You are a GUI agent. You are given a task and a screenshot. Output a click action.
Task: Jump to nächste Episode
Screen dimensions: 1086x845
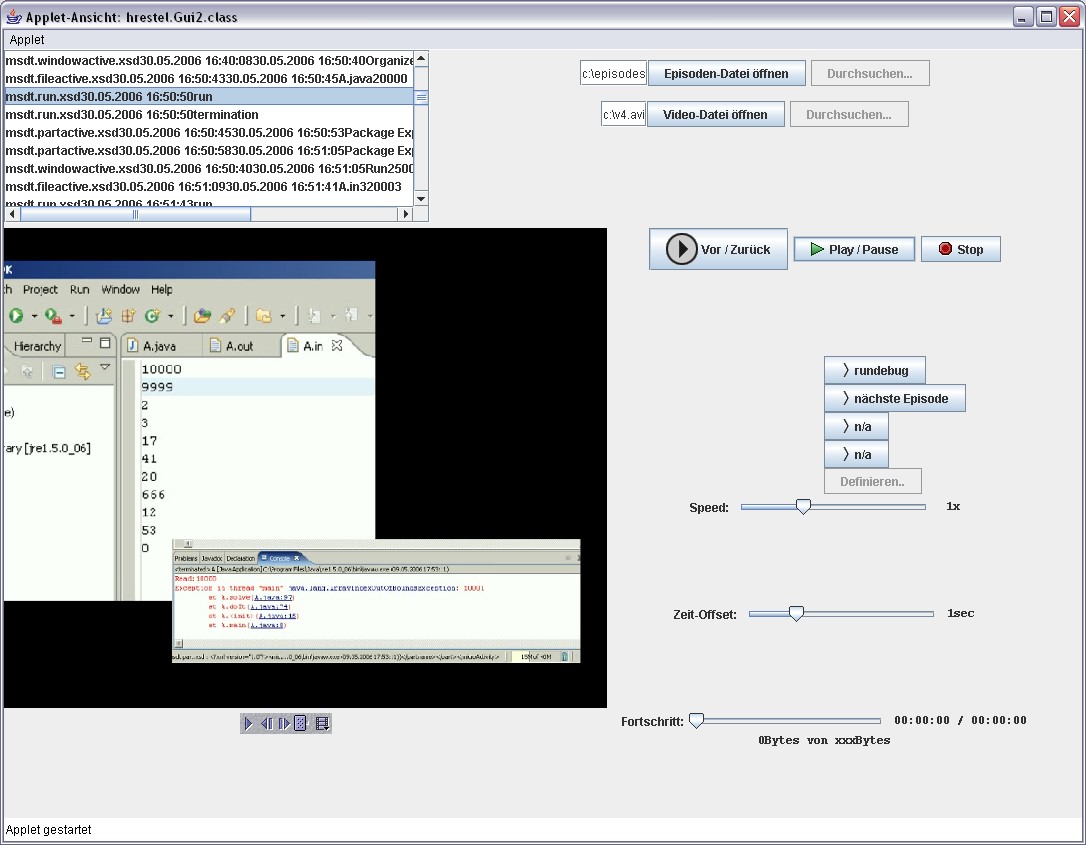(894, 398)
